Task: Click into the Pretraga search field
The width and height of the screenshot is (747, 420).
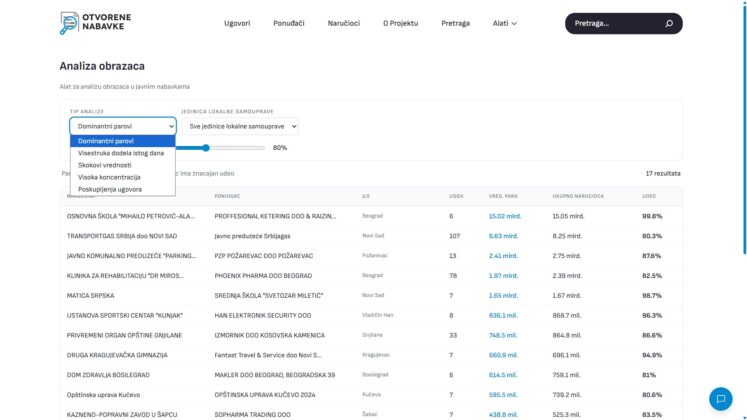Action: pos(617,23)
